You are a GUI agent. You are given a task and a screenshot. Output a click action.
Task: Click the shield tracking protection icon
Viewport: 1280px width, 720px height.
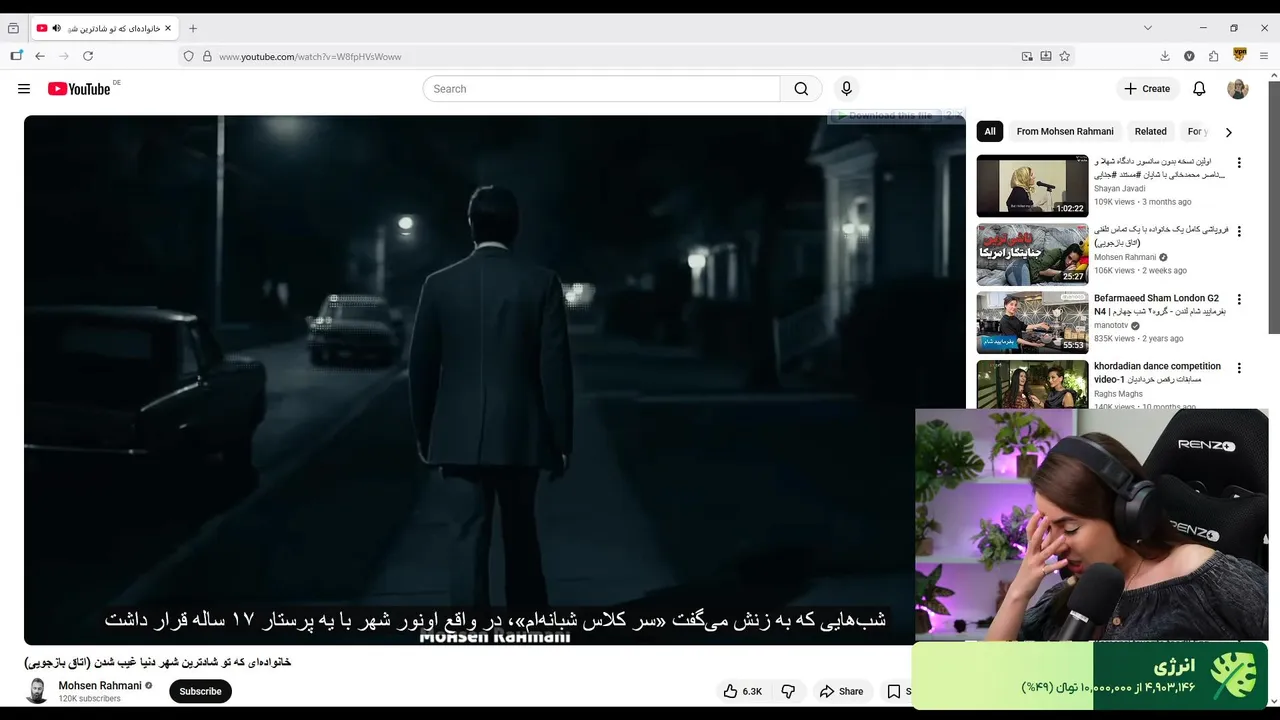[x=188, y=56]
